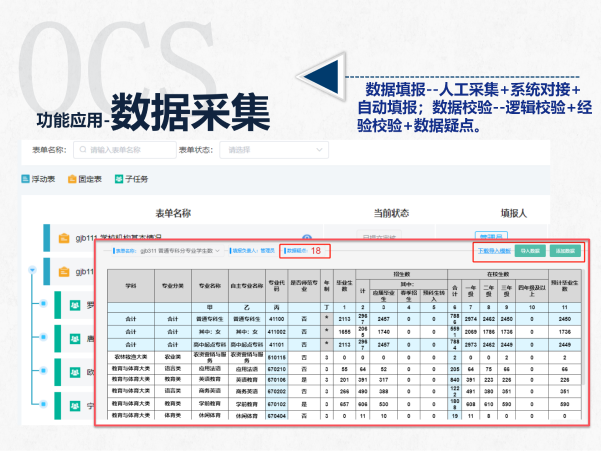Click the 浮动表 table type icon
The width and height of the screenshot is (602, 451).
[x=26, y=180]
